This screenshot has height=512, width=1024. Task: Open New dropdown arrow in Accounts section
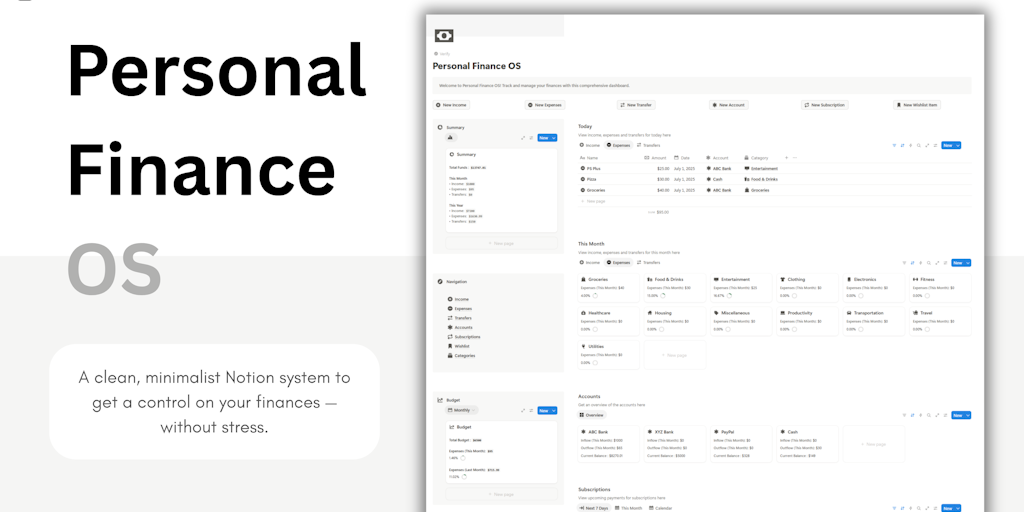(968, 415)
